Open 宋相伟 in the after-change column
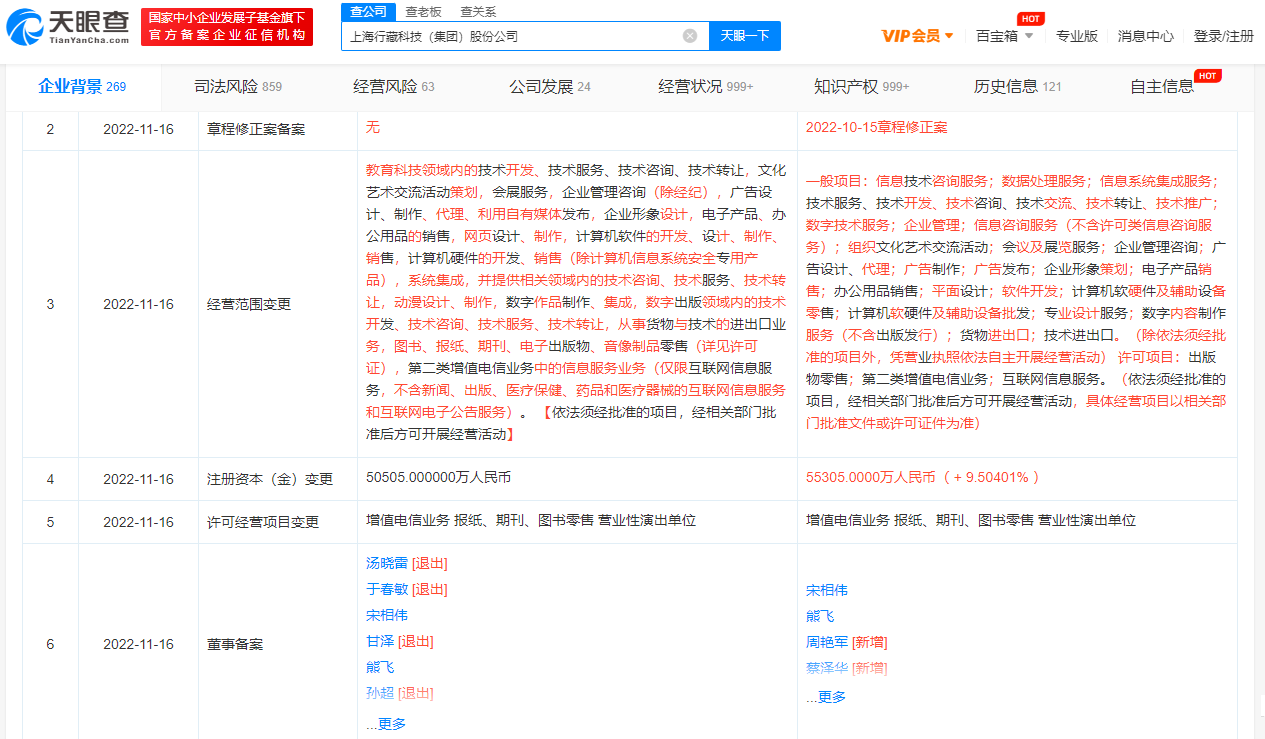The height and width of the screenshot is (739, 1265). (x=827, y=590)
